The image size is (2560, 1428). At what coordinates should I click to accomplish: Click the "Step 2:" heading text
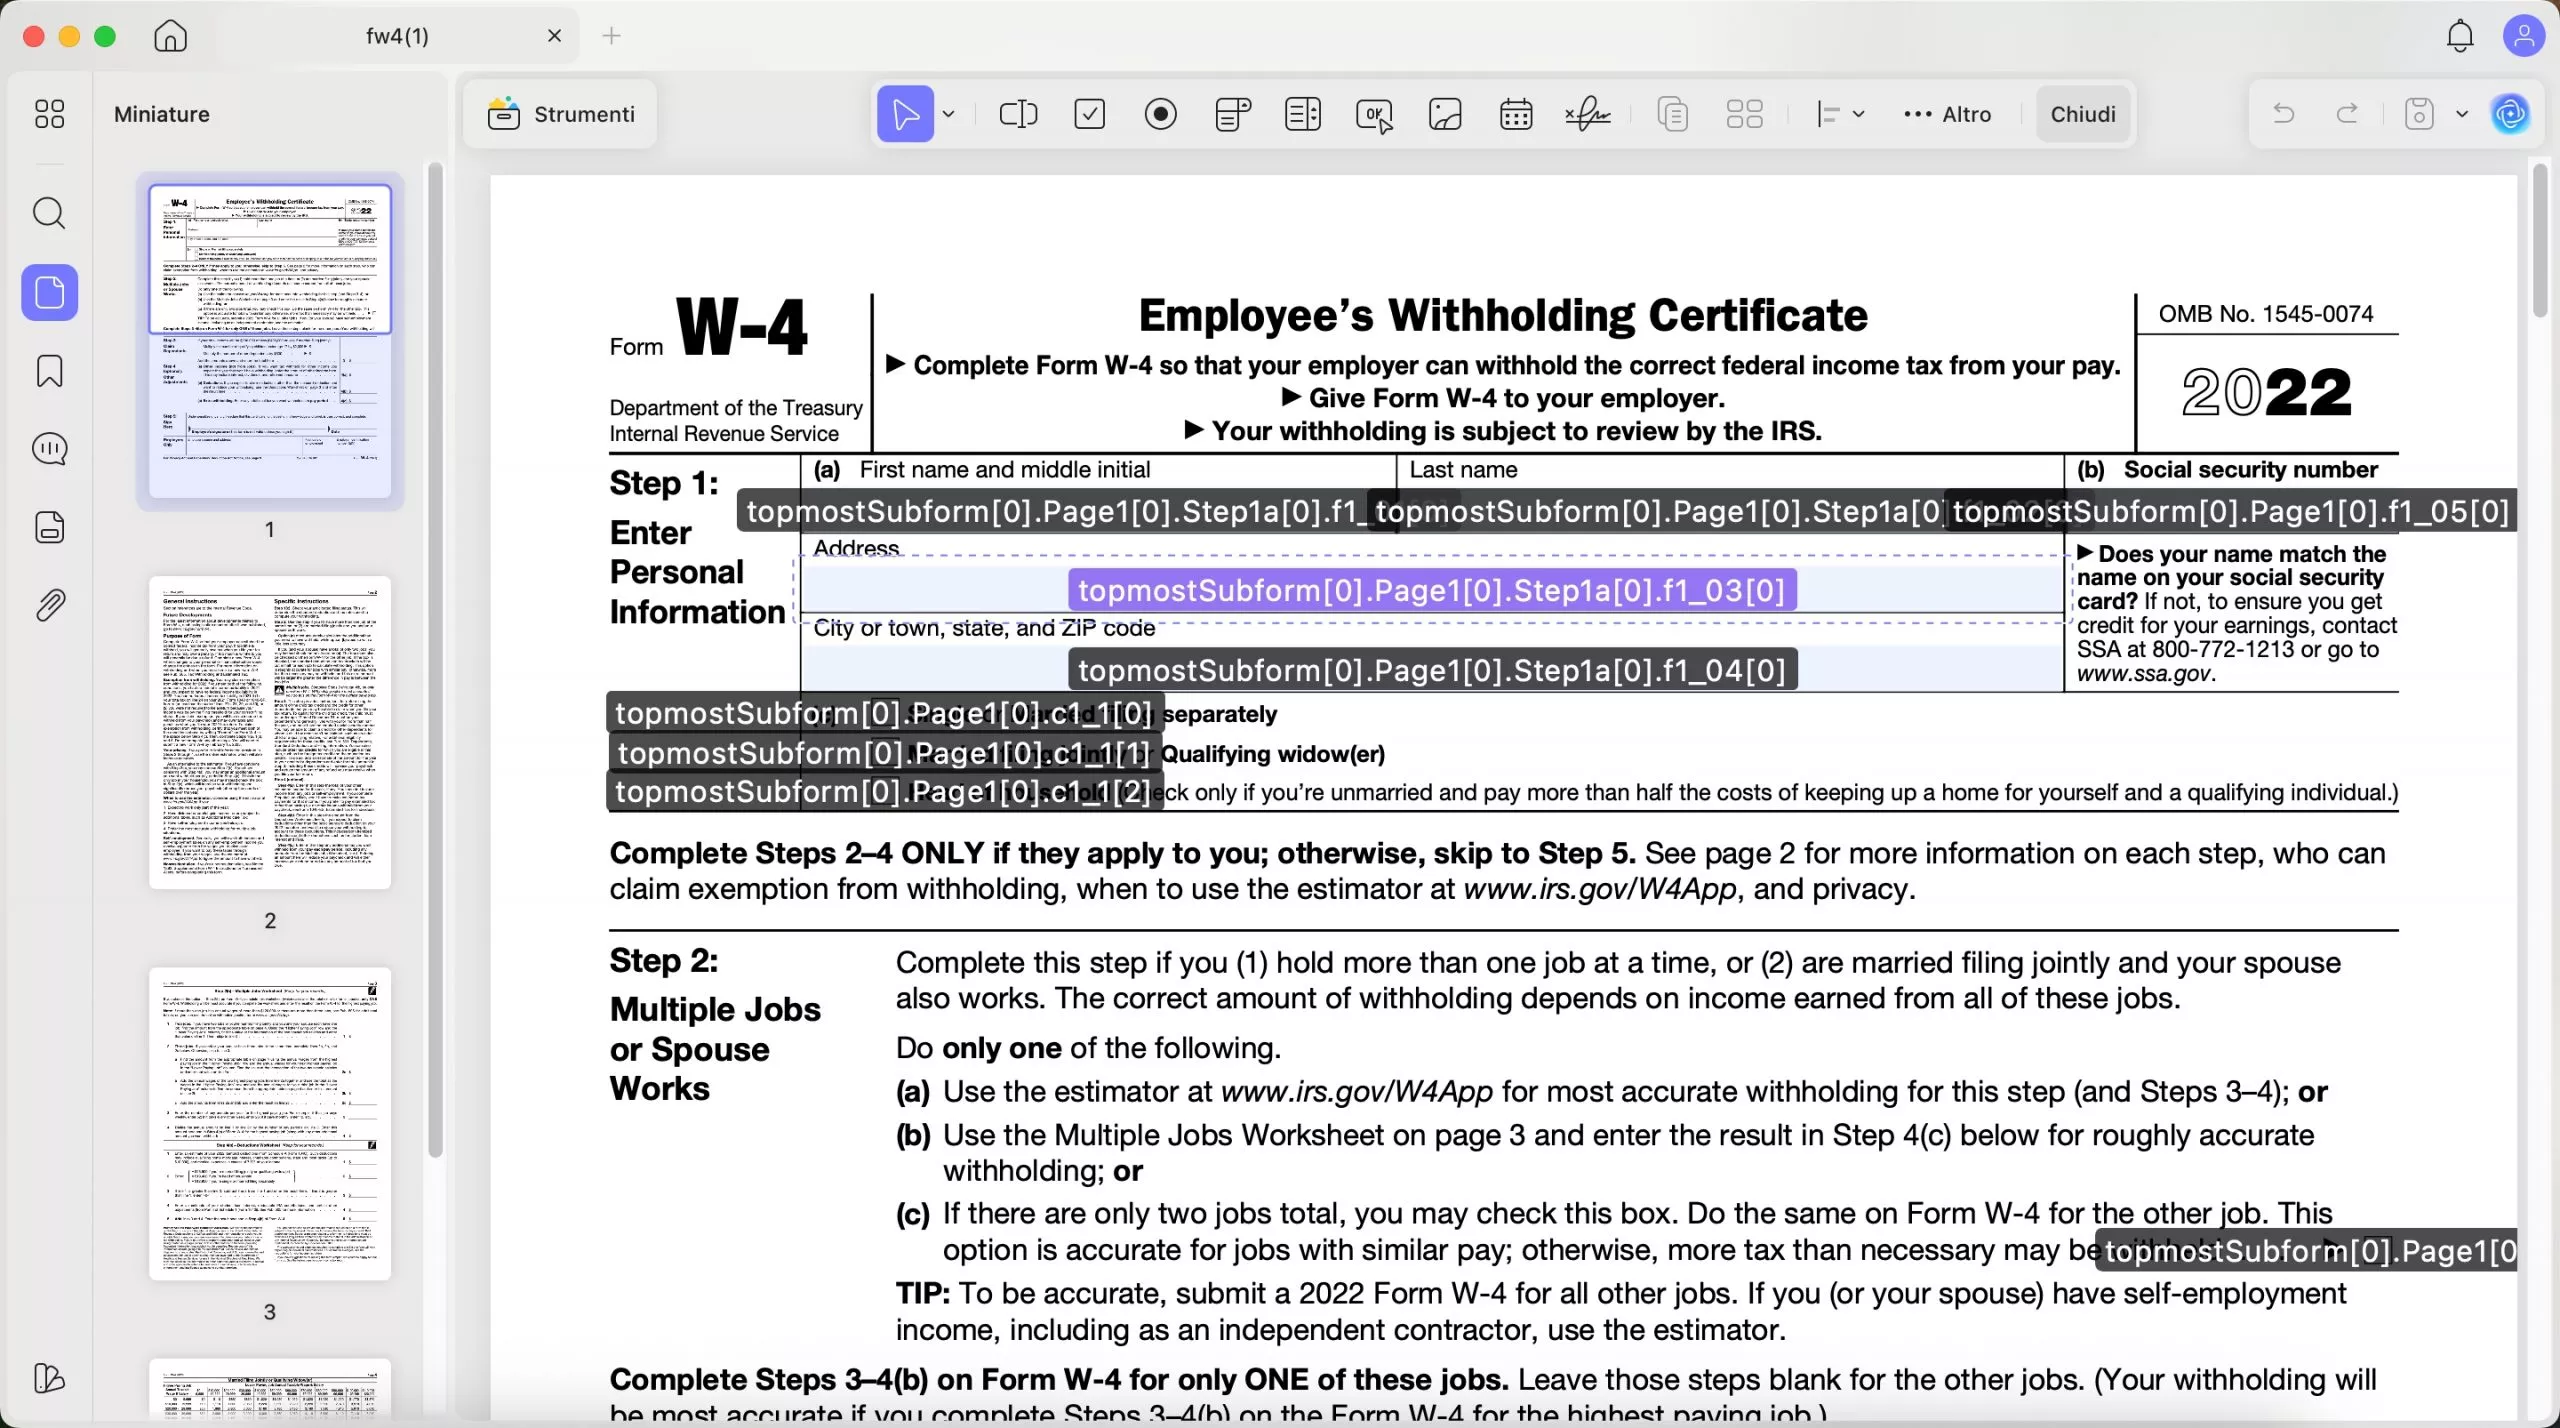[664, 961]
